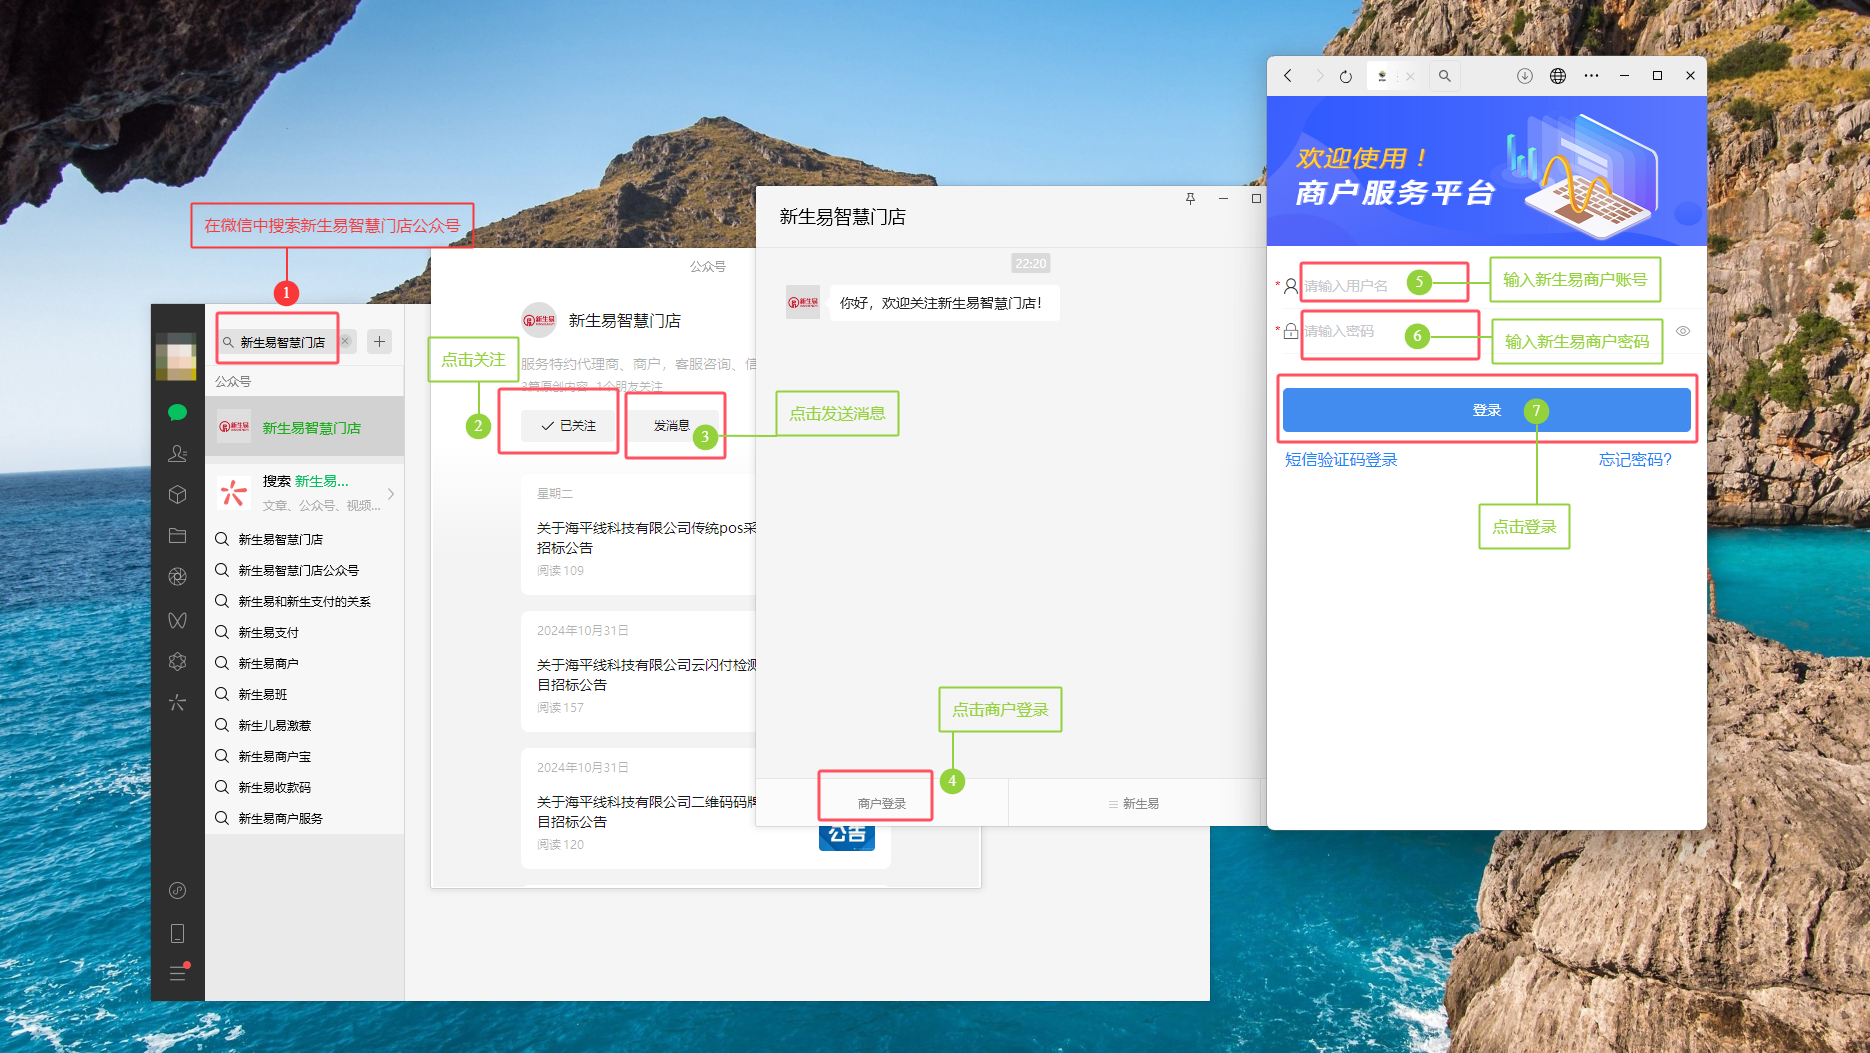Click the blue 登录 button

pos(1486,411)
